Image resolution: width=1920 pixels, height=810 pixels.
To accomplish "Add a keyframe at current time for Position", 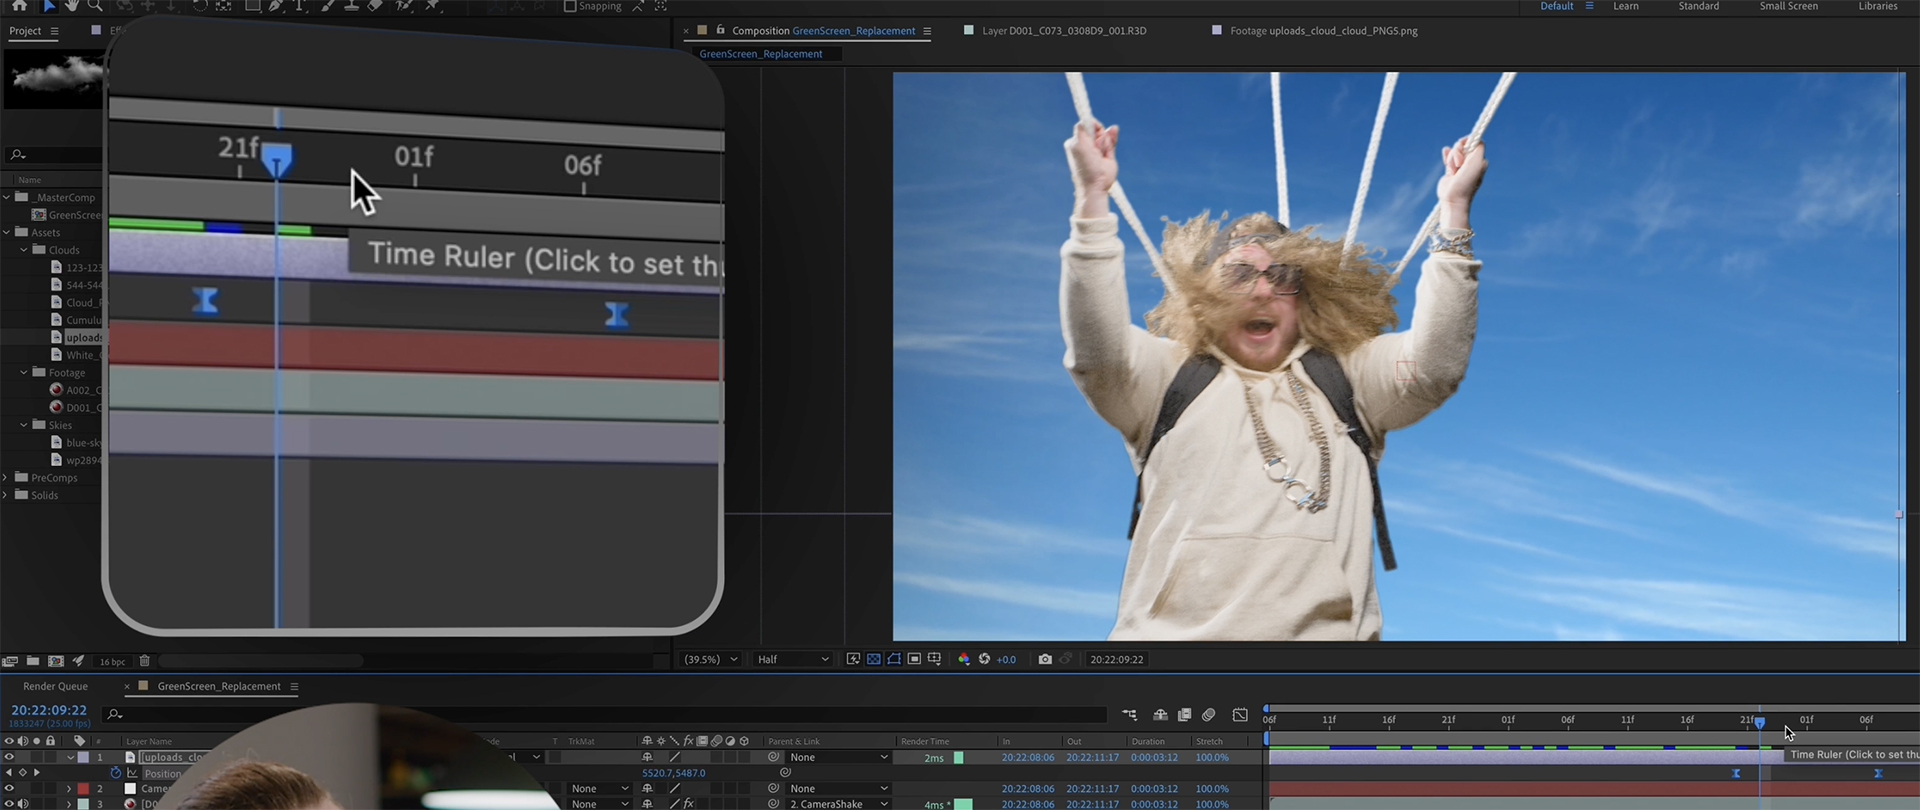I will pyautogui.click(x=23, y=773).
